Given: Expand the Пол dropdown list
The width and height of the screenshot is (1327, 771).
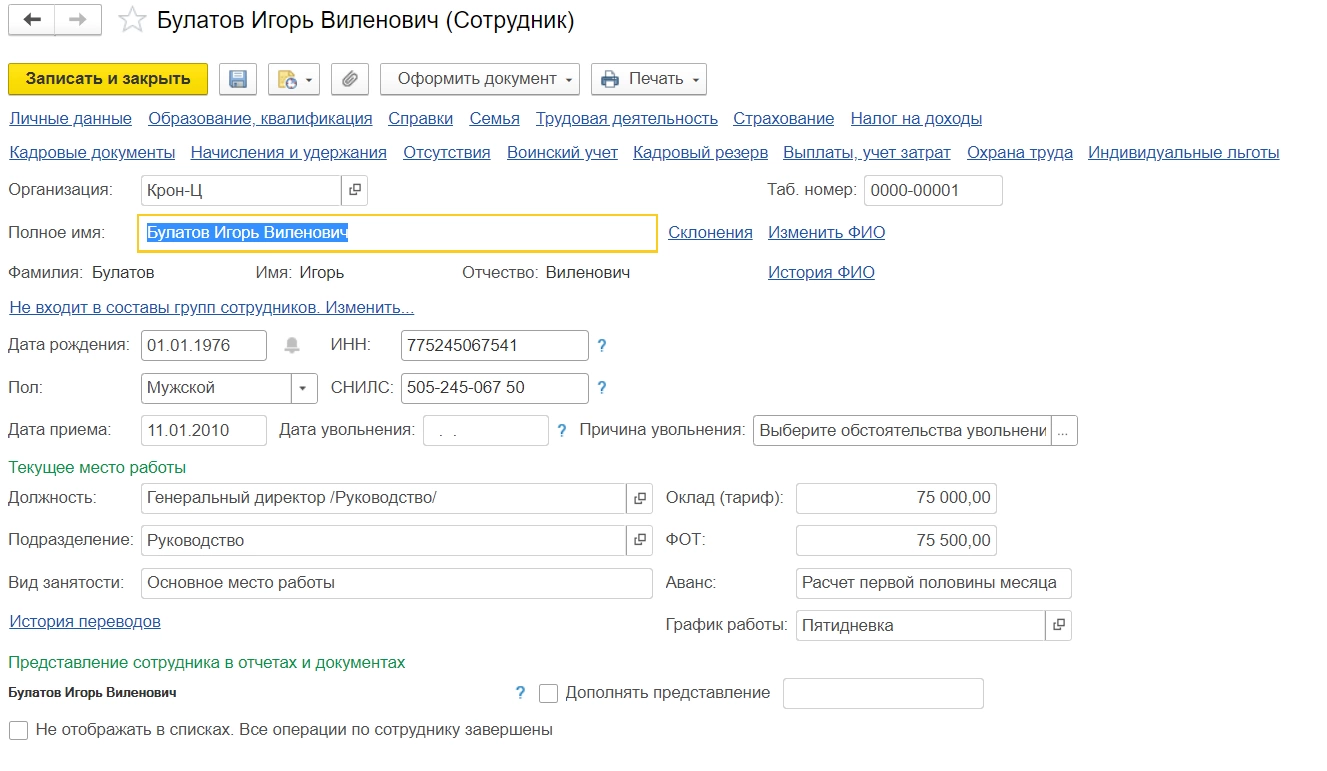Looking at the screenshot, I should [x=304, y=388].
